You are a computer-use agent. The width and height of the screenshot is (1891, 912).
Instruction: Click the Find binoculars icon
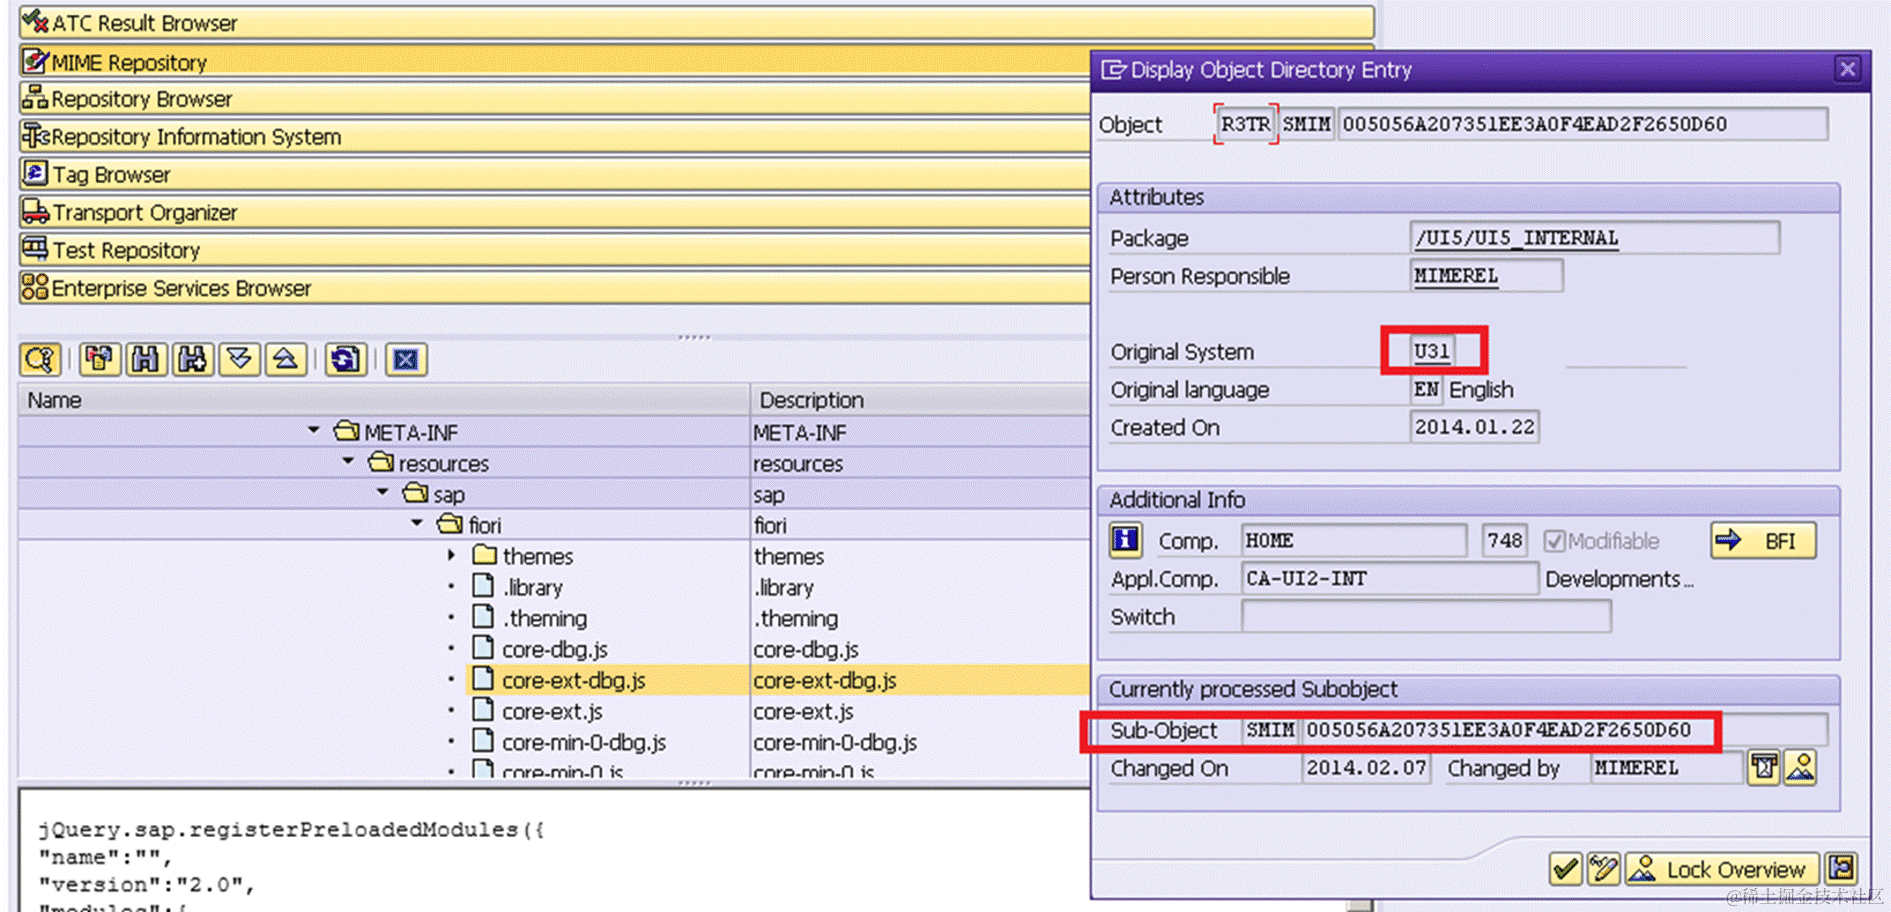pyautogui.click(x=146, y=359)
